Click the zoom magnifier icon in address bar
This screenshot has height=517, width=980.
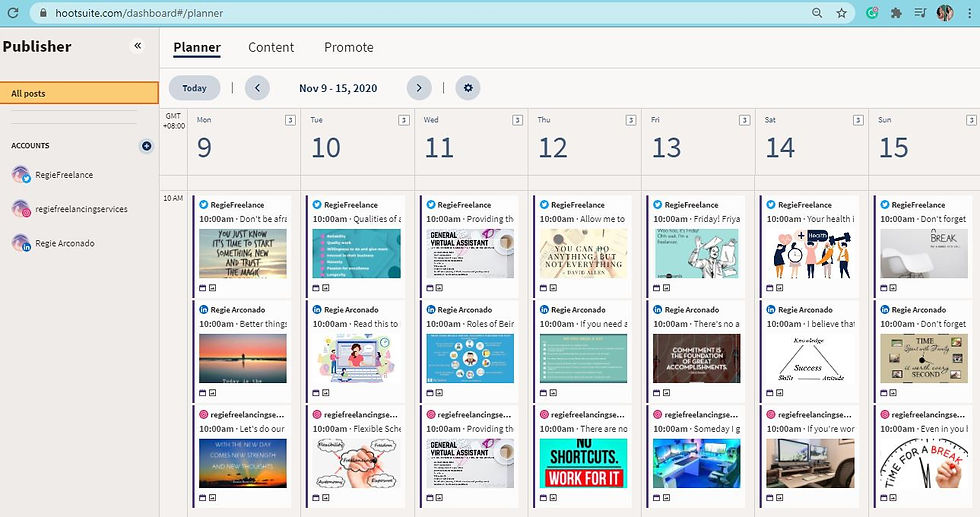(817, 13)
